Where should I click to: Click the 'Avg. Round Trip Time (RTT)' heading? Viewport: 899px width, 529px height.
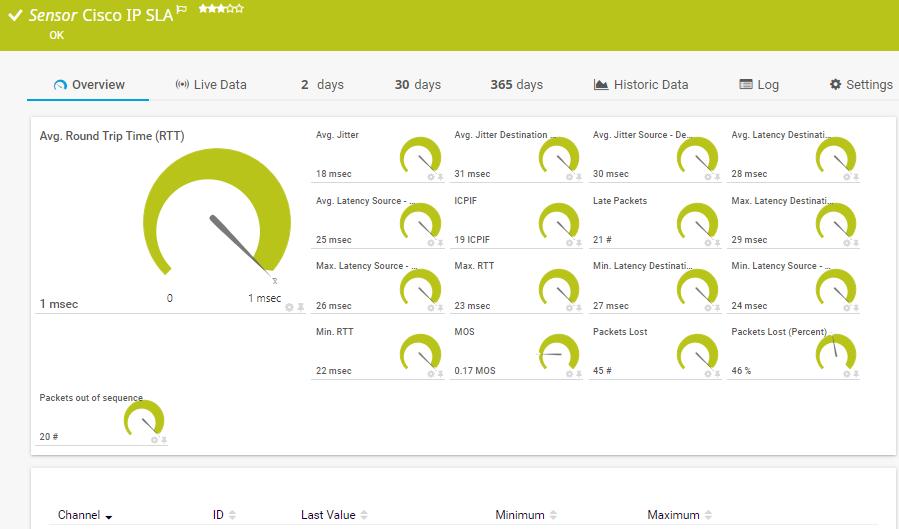[112, 136]
